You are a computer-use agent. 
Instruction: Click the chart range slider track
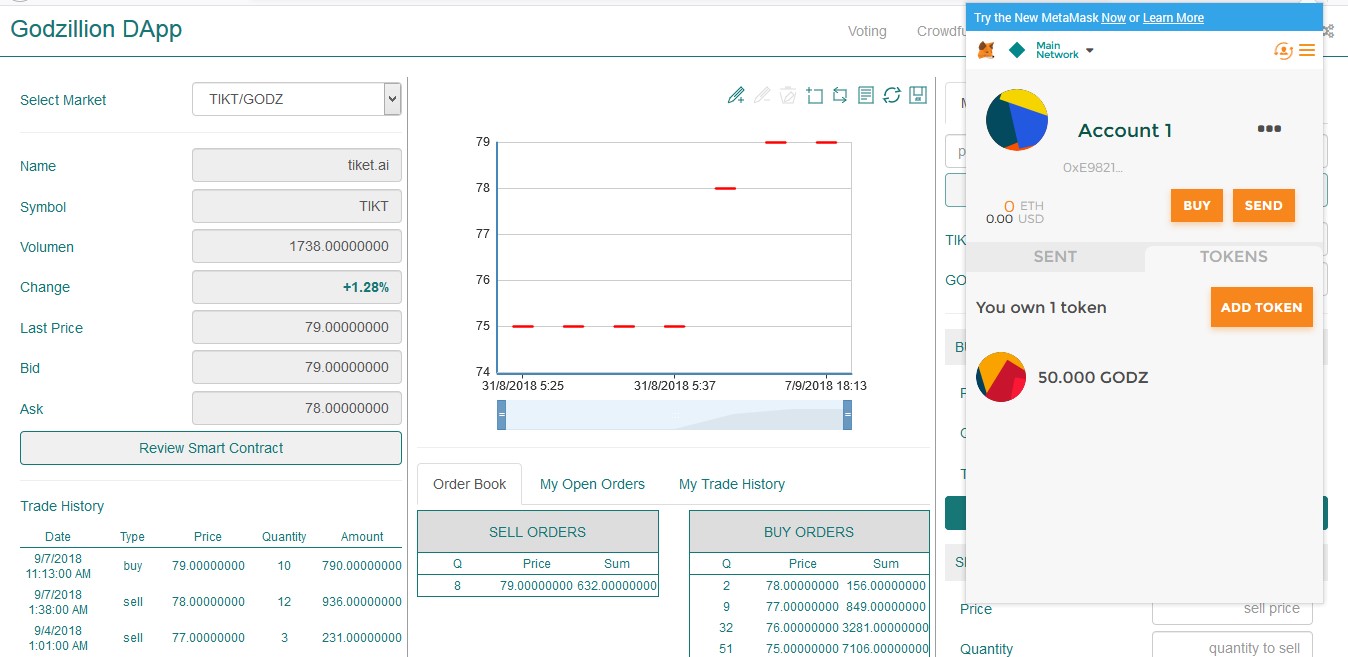tap(674, 415)
